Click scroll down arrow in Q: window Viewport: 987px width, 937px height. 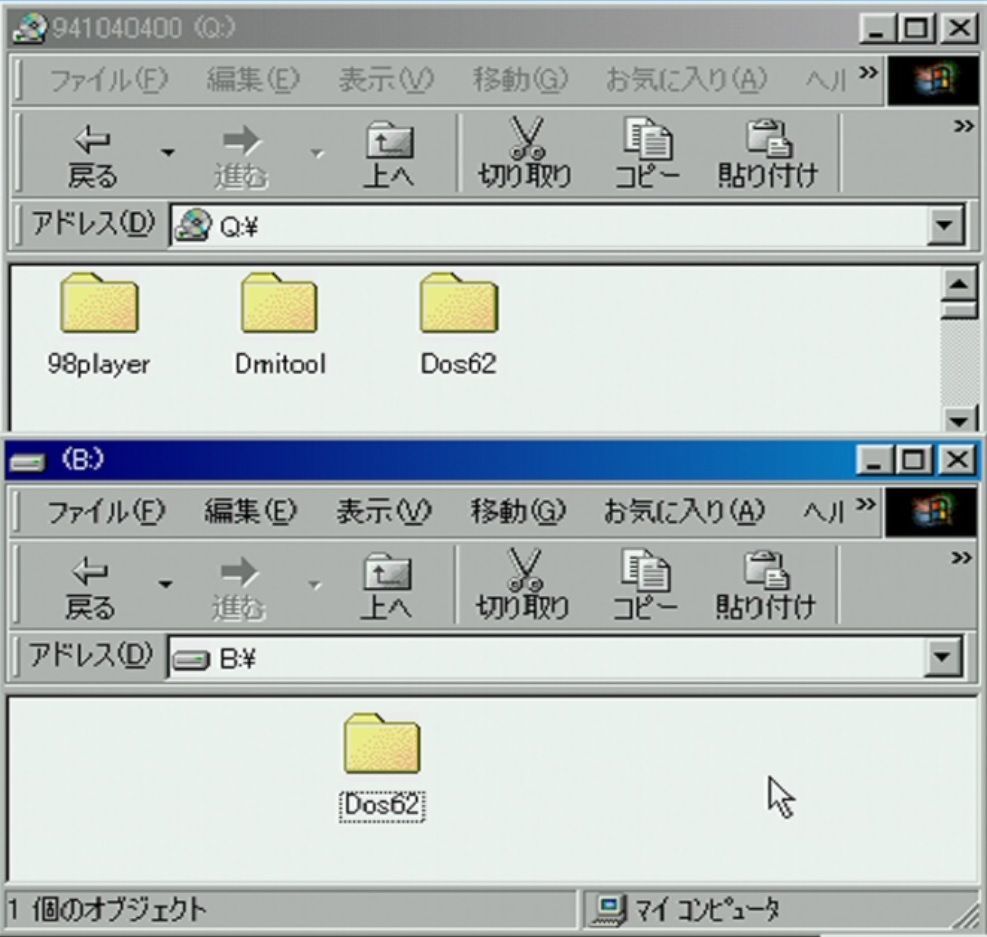coord(959,418)
